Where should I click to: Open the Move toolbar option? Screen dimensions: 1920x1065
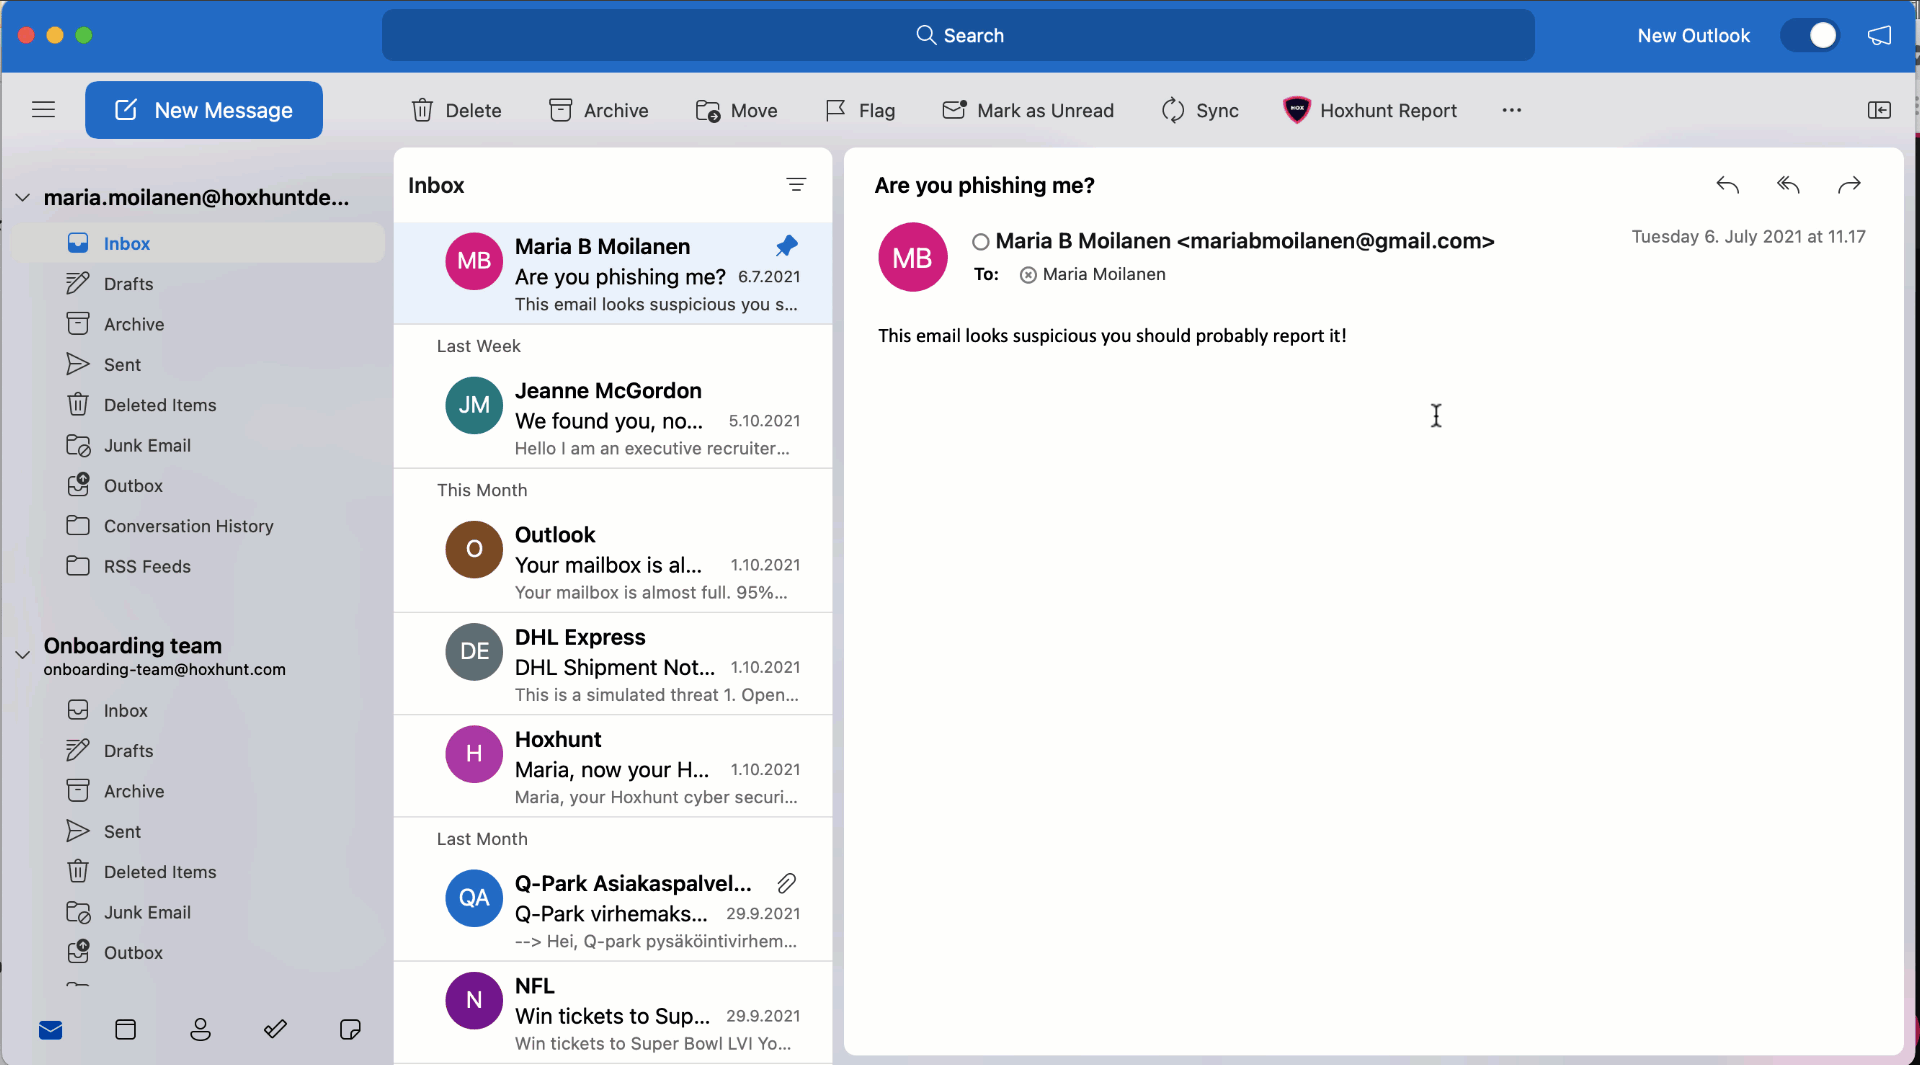click(x=737, y=110)
